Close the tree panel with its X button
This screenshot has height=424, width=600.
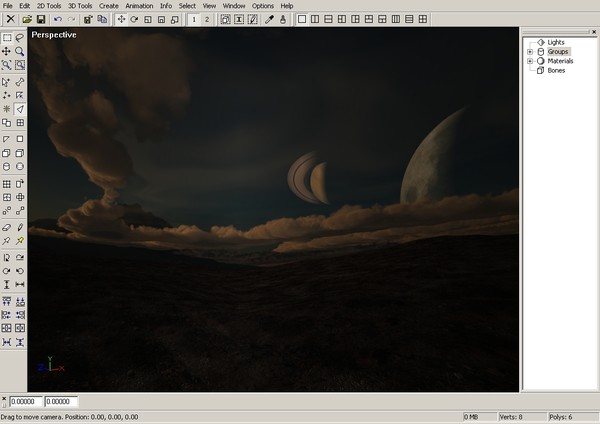pyautogui.click(x=594, y=32)
